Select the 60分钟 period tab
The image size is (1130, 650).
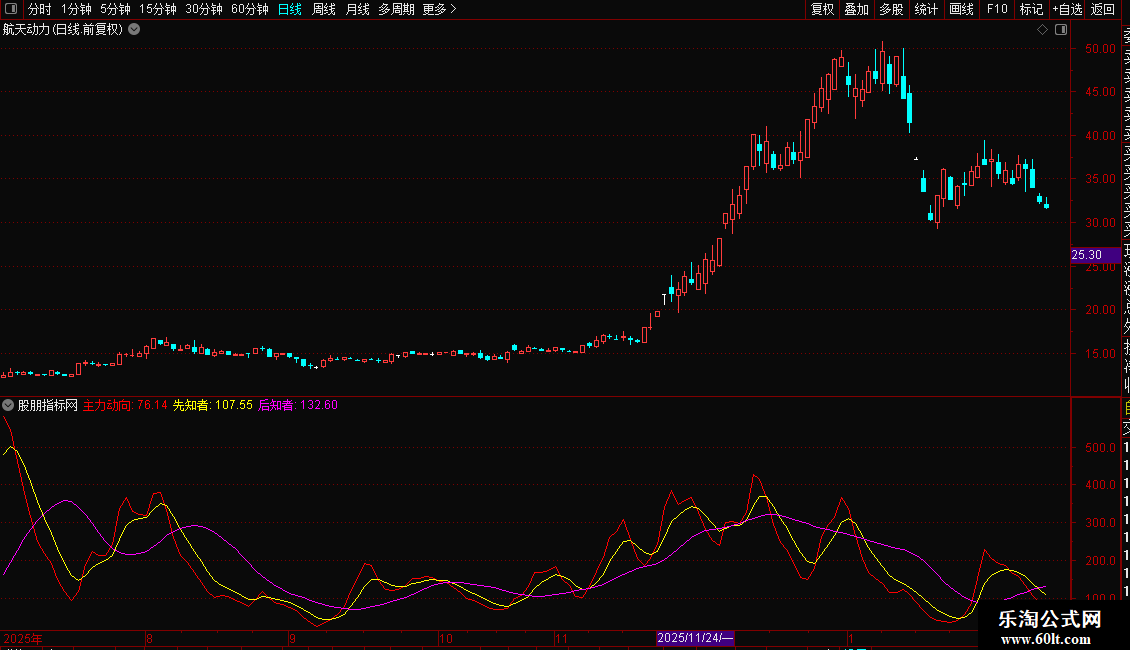point(250,9)
